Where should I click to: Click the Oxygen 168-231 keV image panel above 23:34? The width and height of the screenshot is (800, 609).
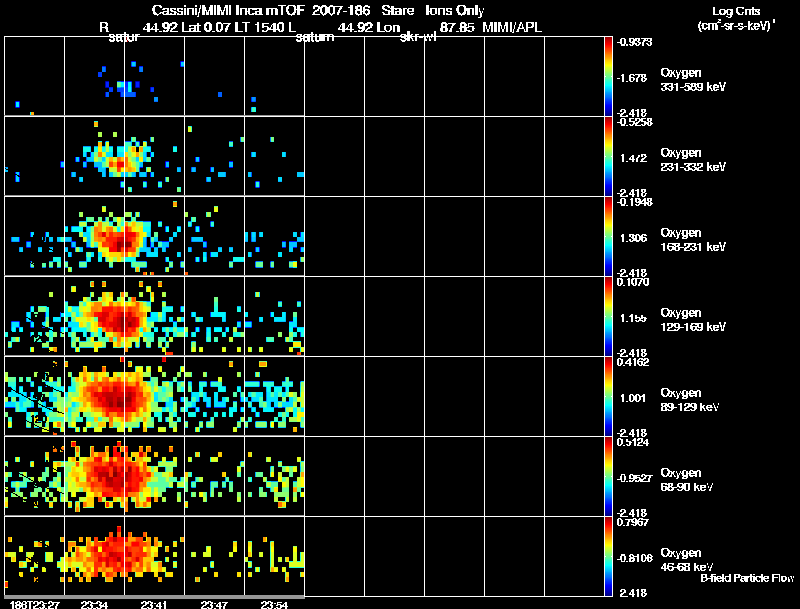pos(94,236)
